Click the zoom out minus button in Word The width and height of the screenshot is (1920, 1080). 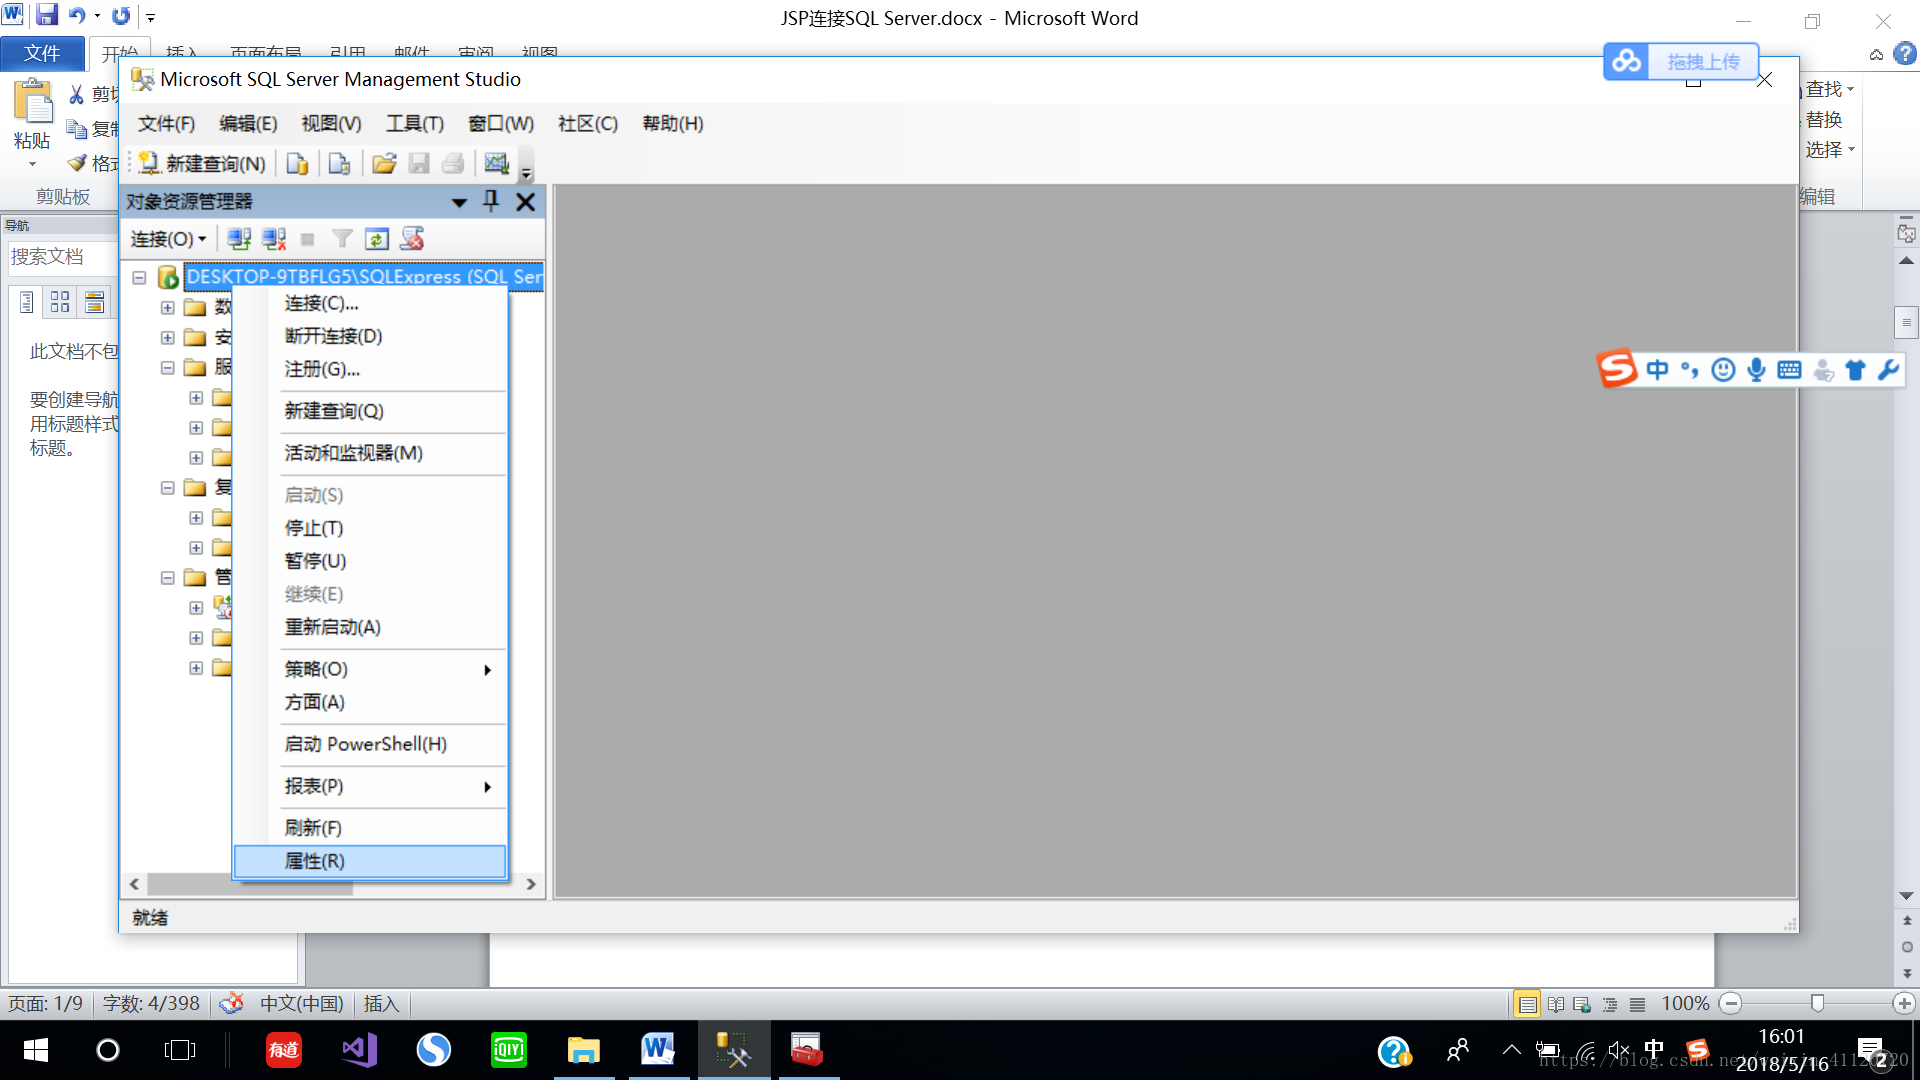pos(1731,1003)
